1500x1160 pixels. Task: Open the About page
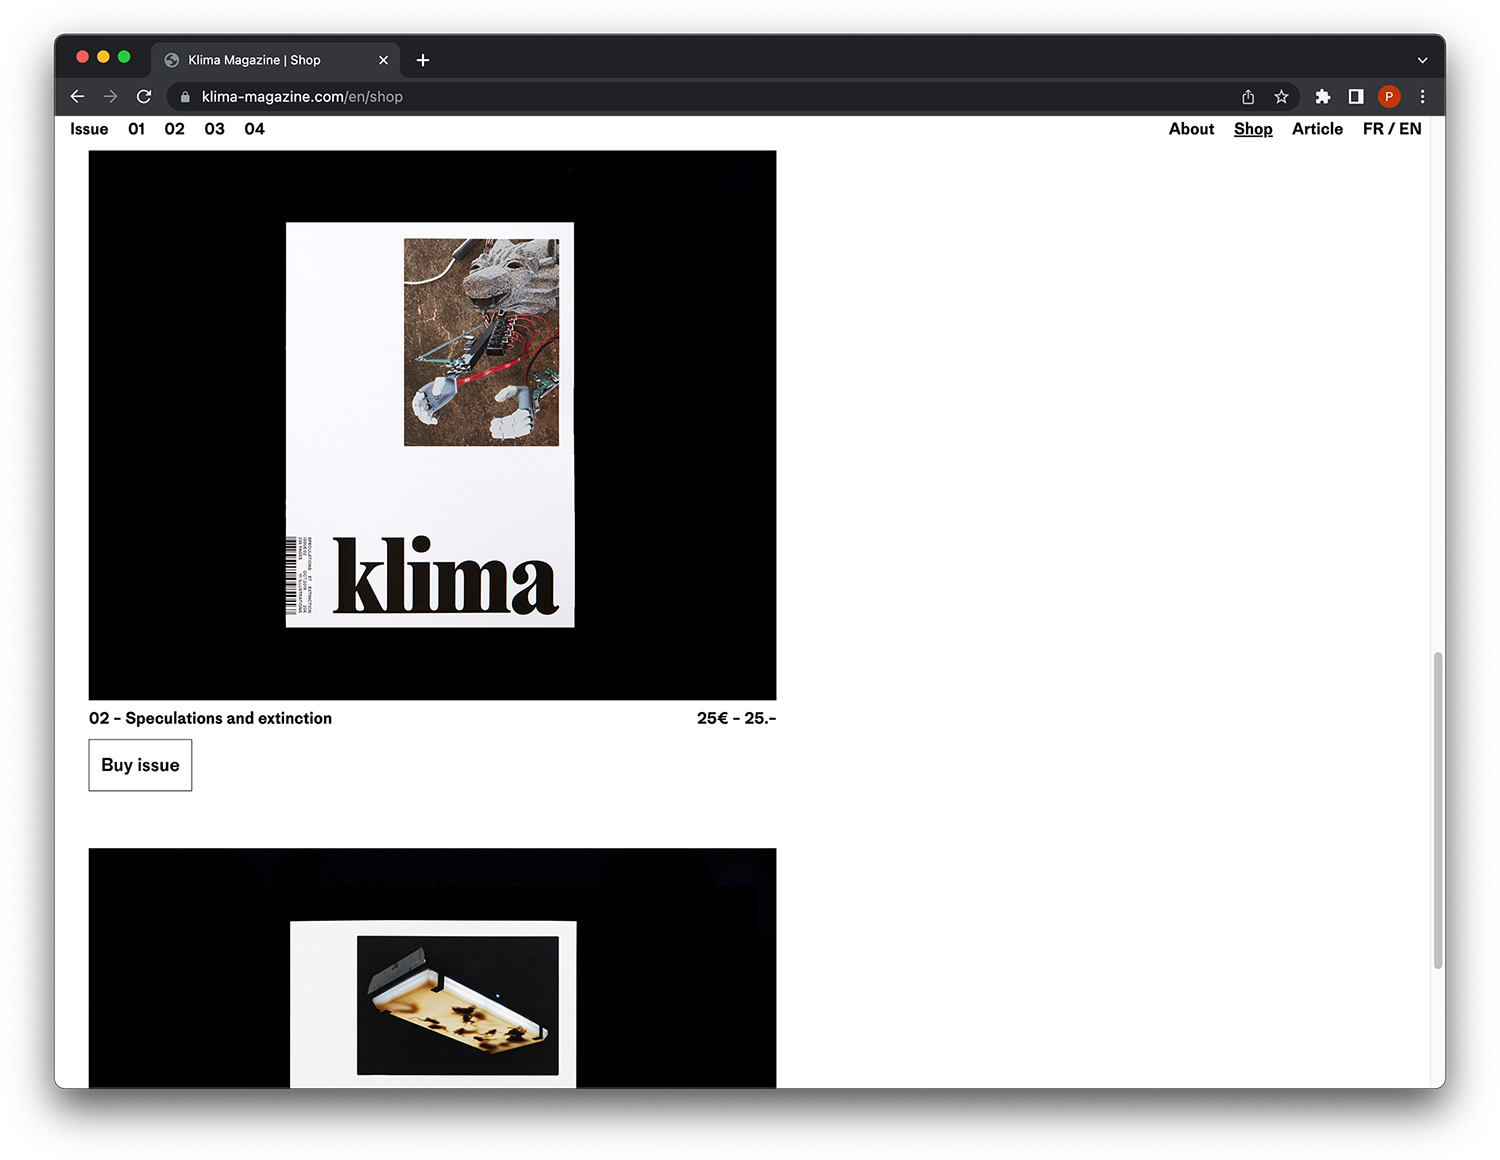point(1191,129)
